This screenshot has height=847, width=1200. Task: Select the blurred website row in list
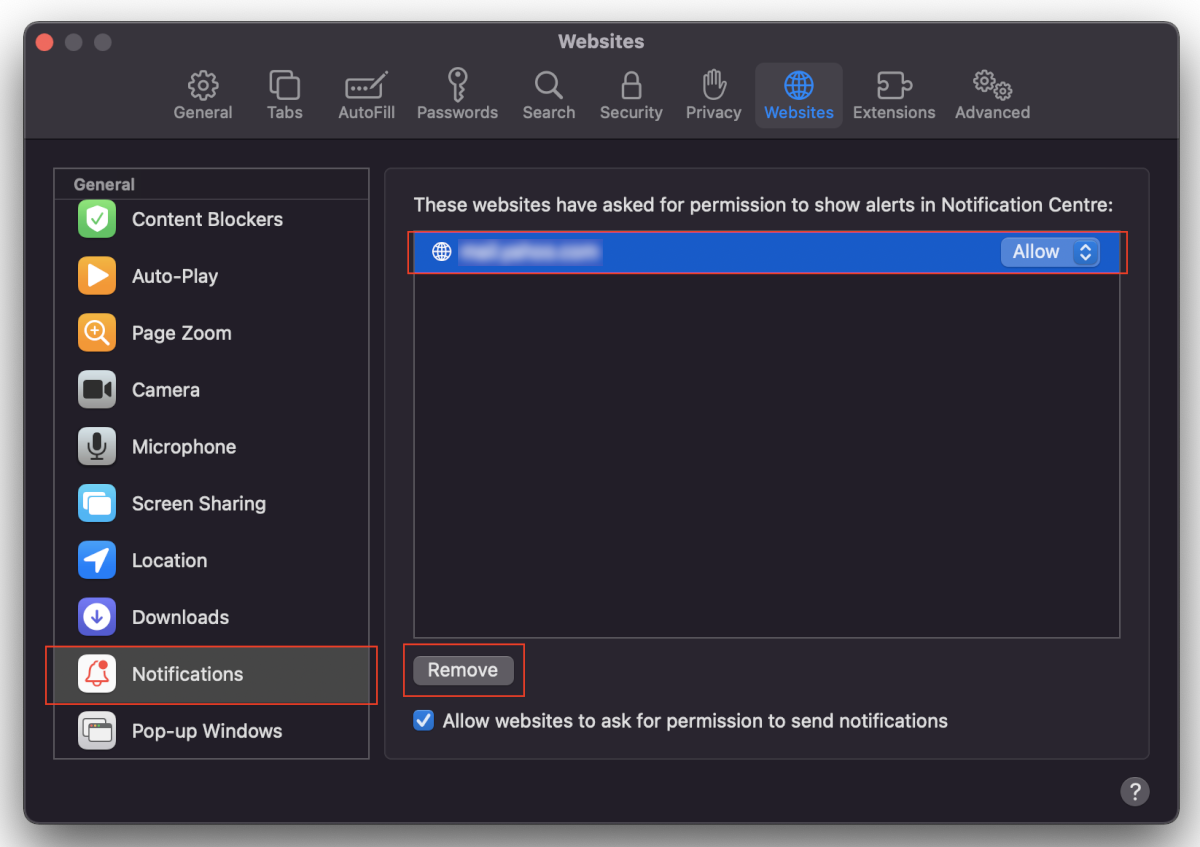point(700,252)
